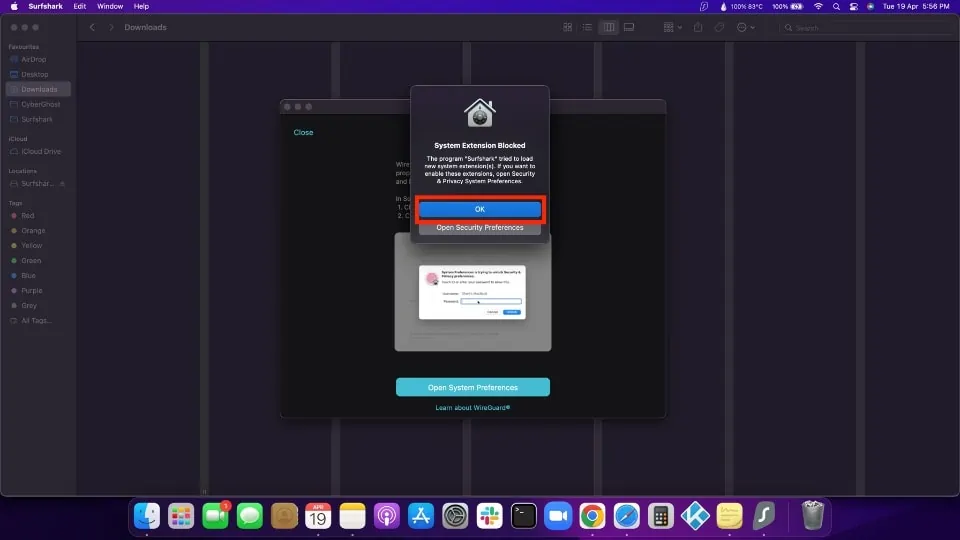Viewport: 960px width, 540px height.
Task: Switch Finder to gallery view
Action: tap(629, 28)
